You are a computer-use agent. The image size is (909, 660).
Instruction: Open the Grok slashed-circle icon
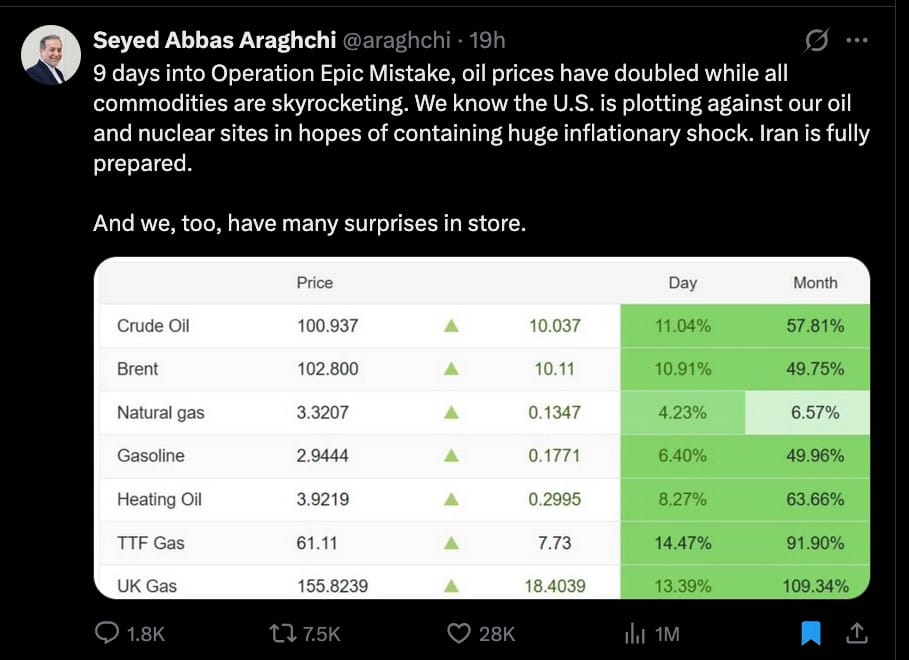[x=816, y=41]
